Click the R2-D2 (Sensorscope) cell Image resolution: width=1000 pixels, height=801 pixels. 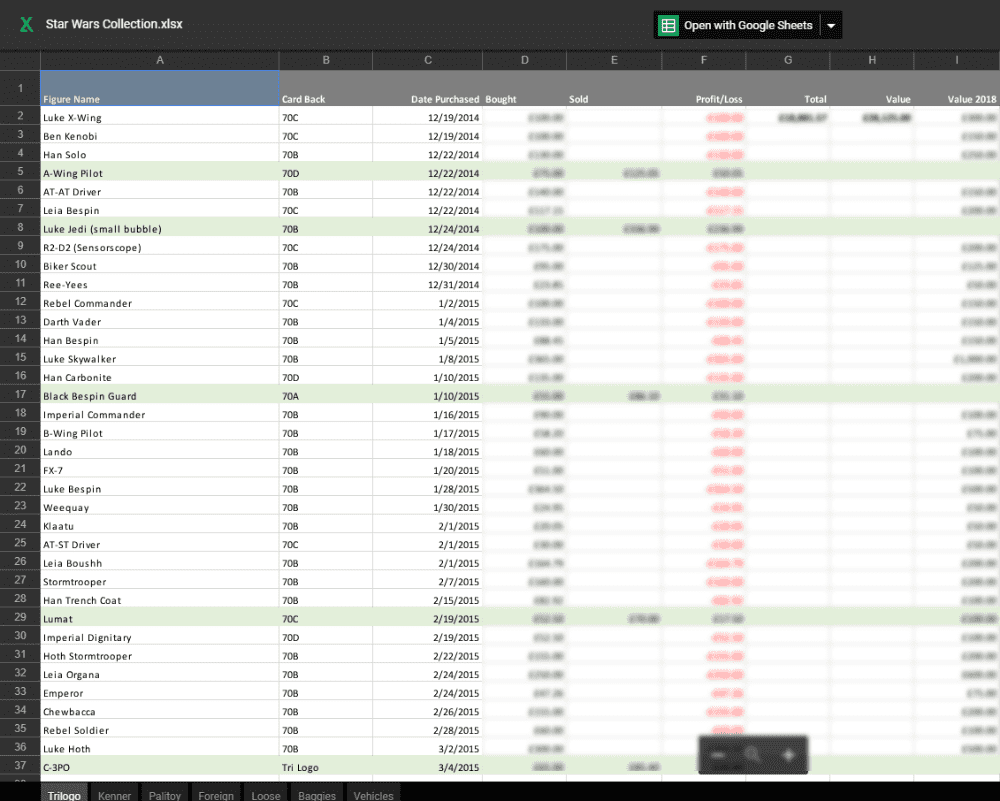(159, 247)
